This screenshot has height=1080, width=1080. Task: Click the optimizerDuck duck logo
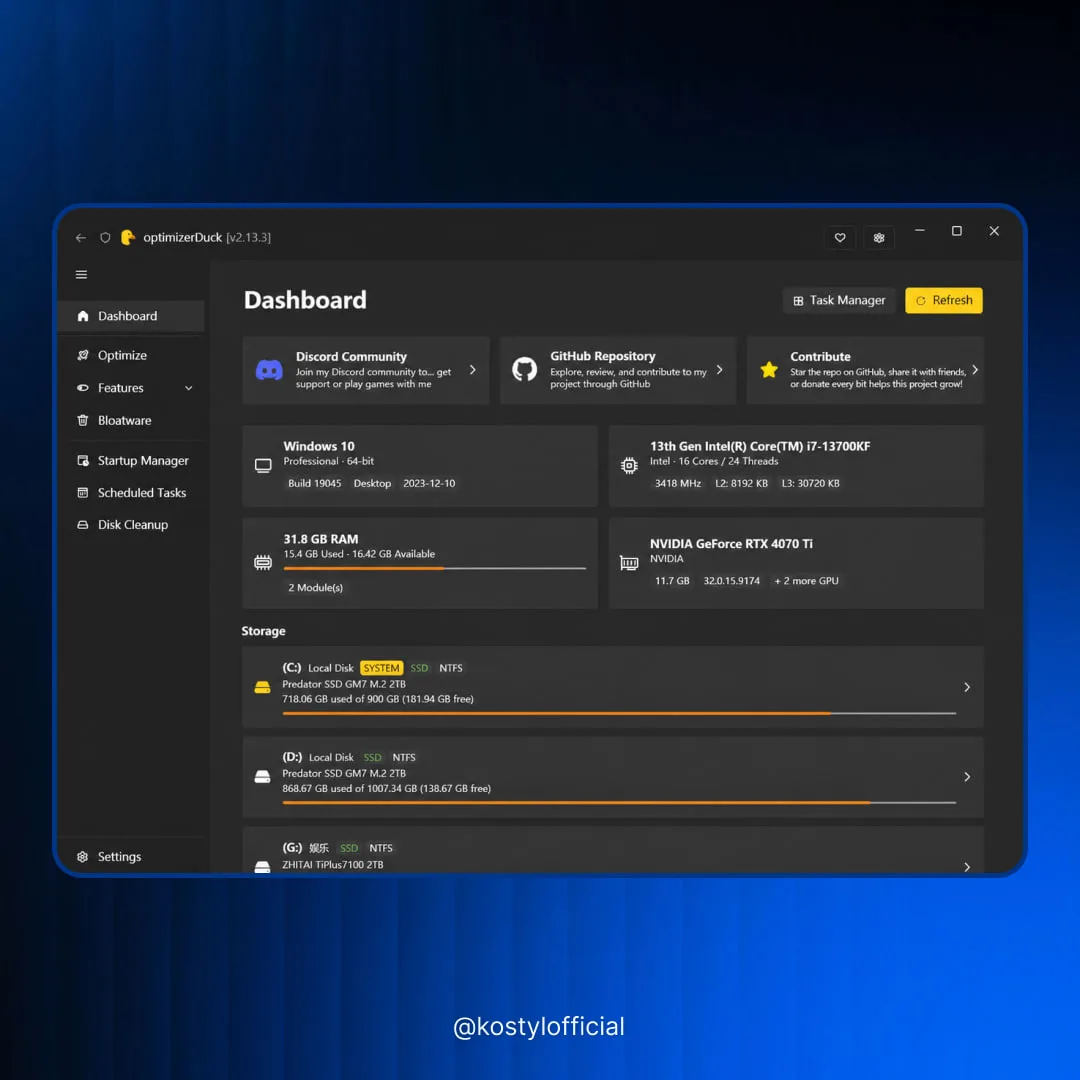click(x=128, y=238)
